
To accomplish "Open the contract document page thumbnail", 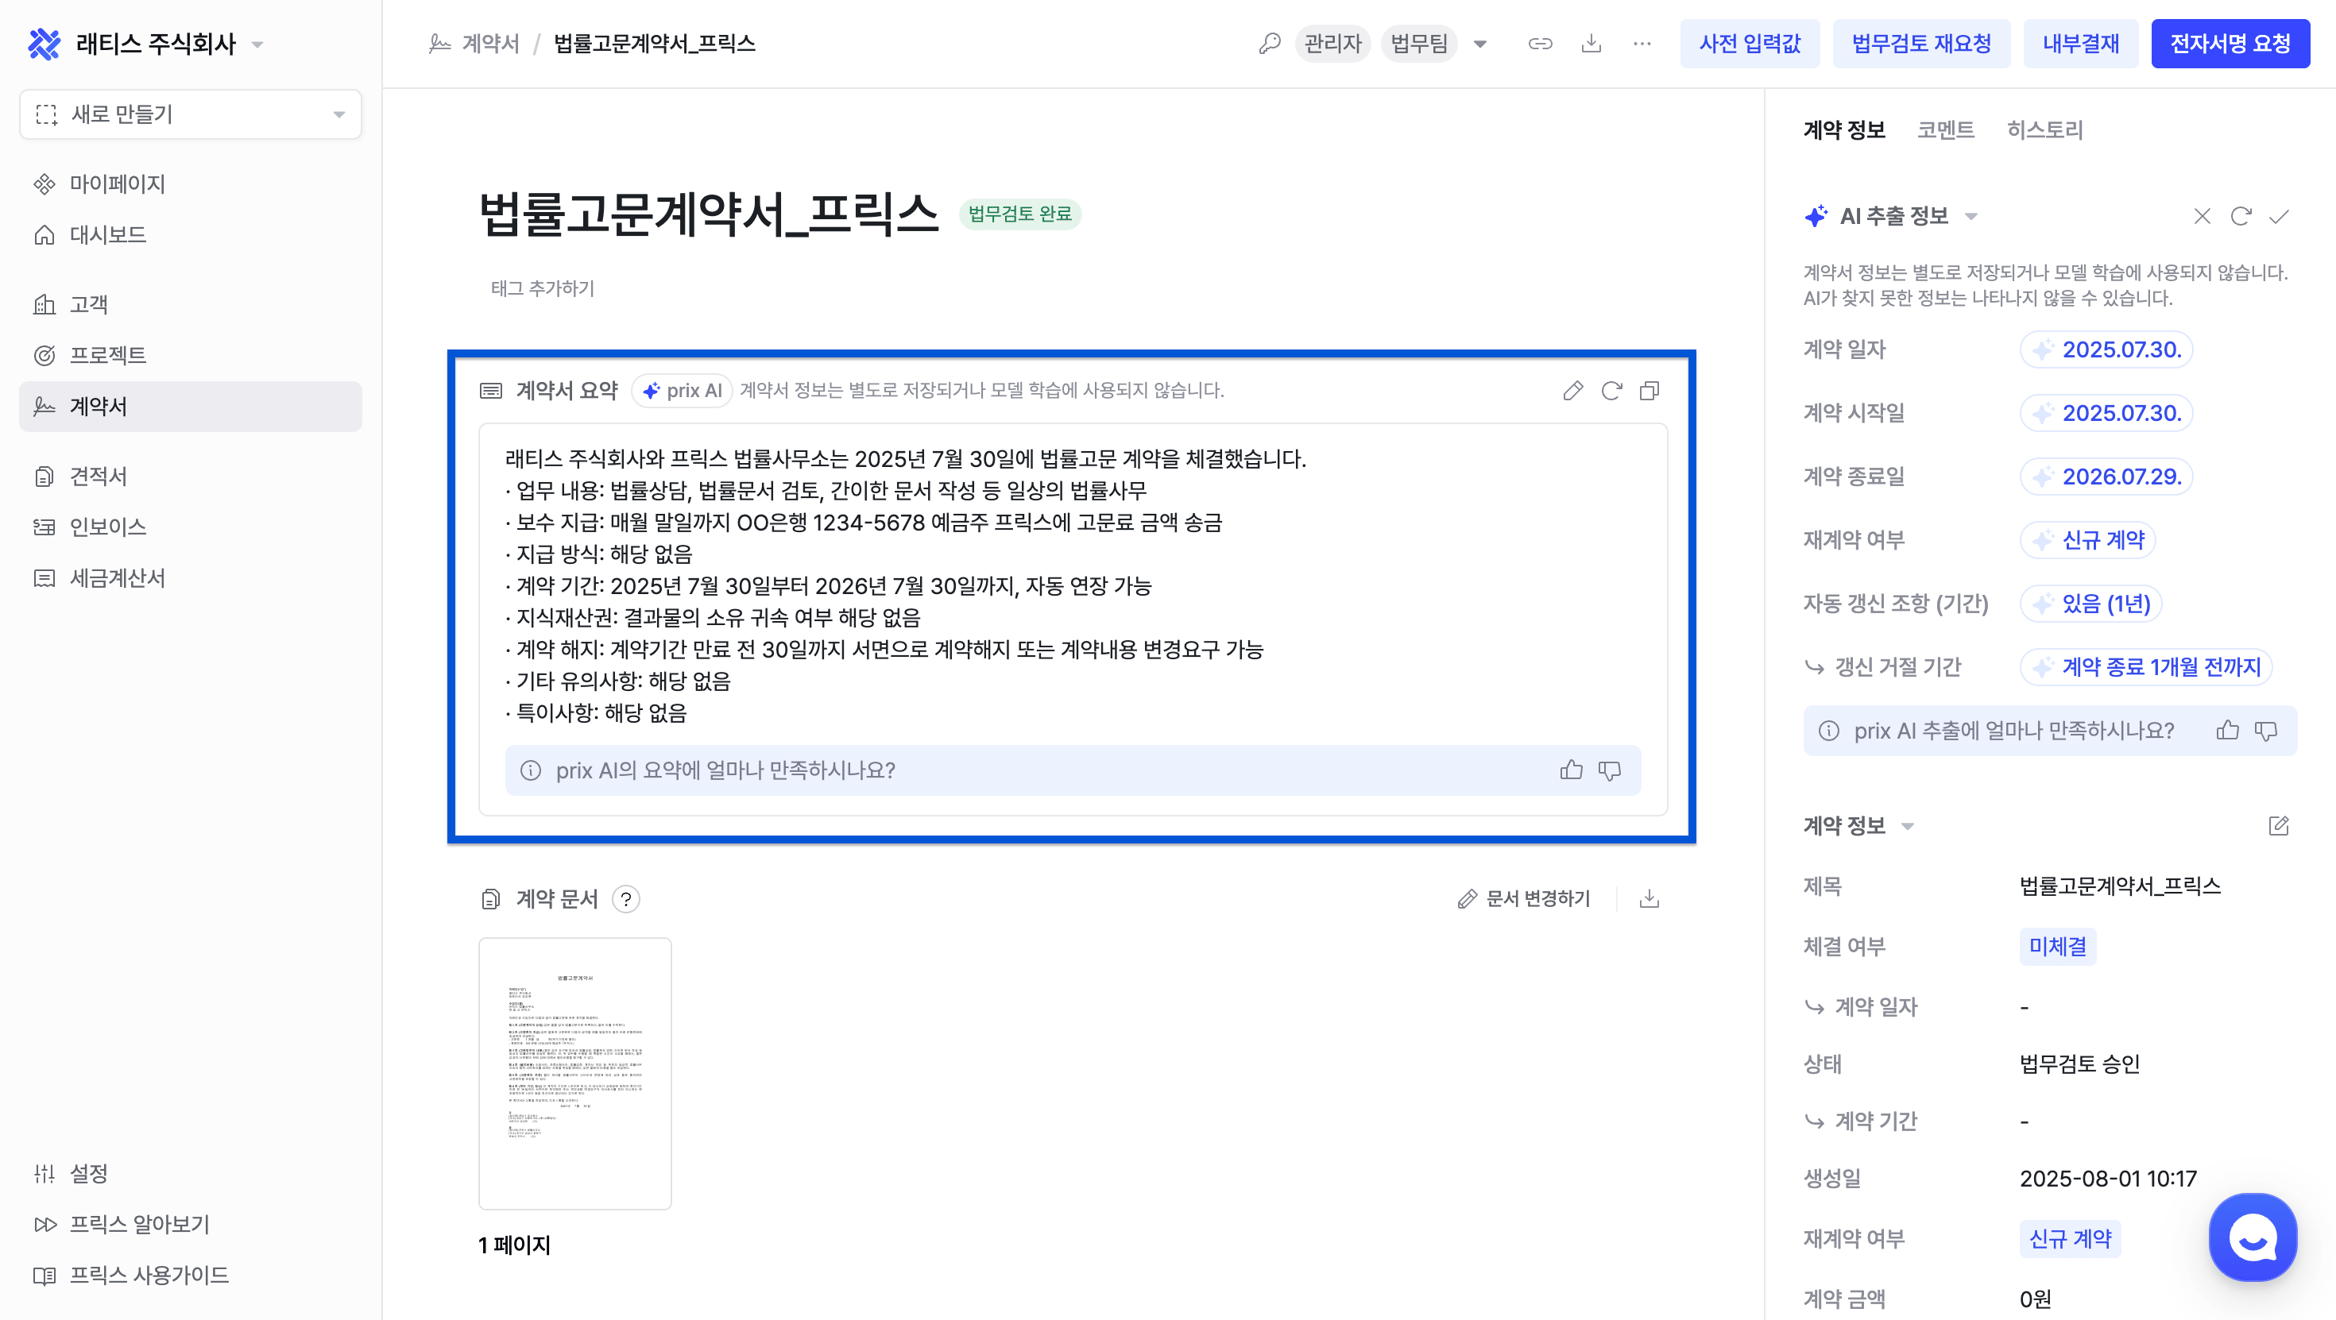I will click(x=575, y=1073).
